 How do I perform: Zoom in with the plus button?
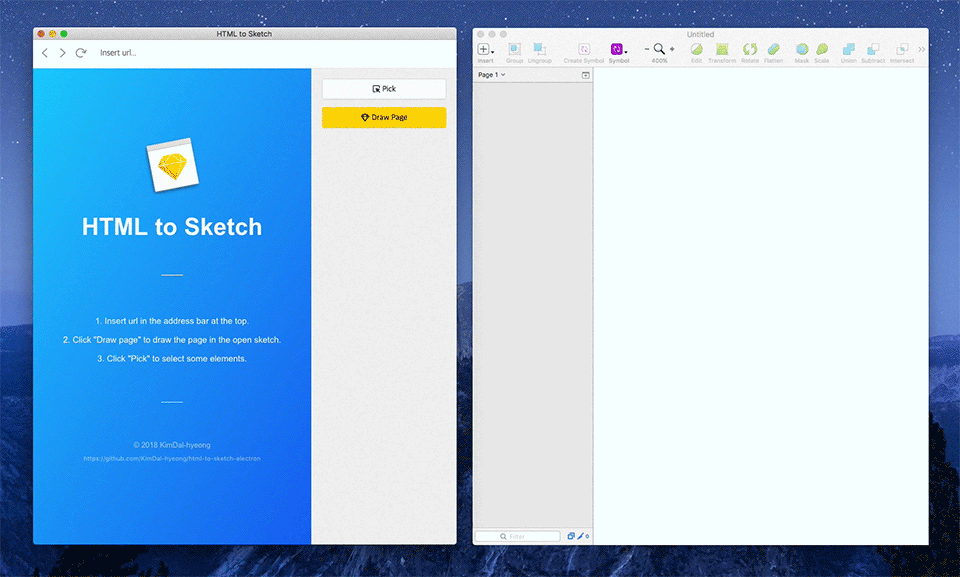pos(672,49)
